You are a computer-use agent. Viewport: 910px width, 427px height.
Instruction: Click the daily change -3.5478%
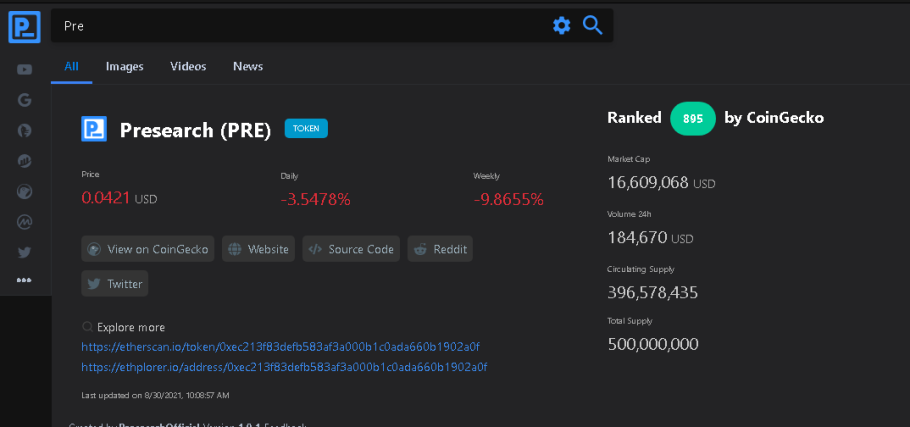(x=316, y=200)
